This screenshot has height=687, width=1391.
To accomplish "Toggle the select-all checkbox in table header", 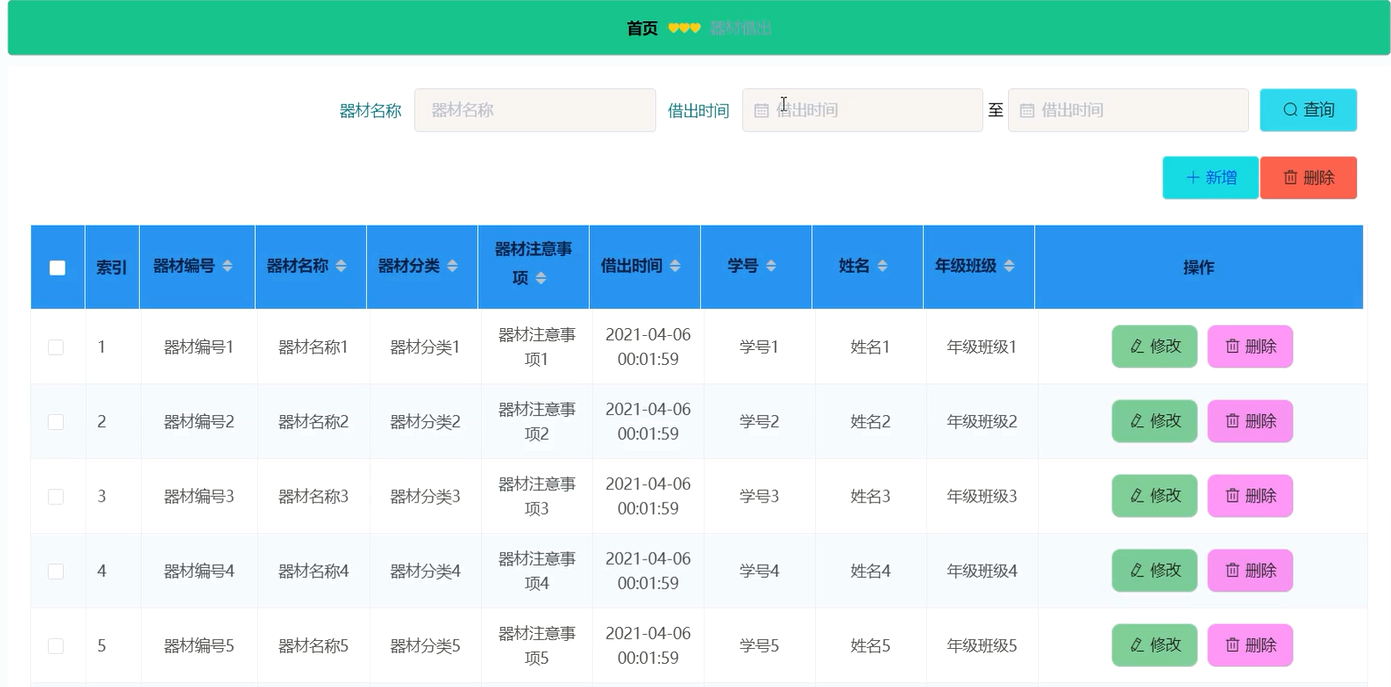I will point(58,268).
